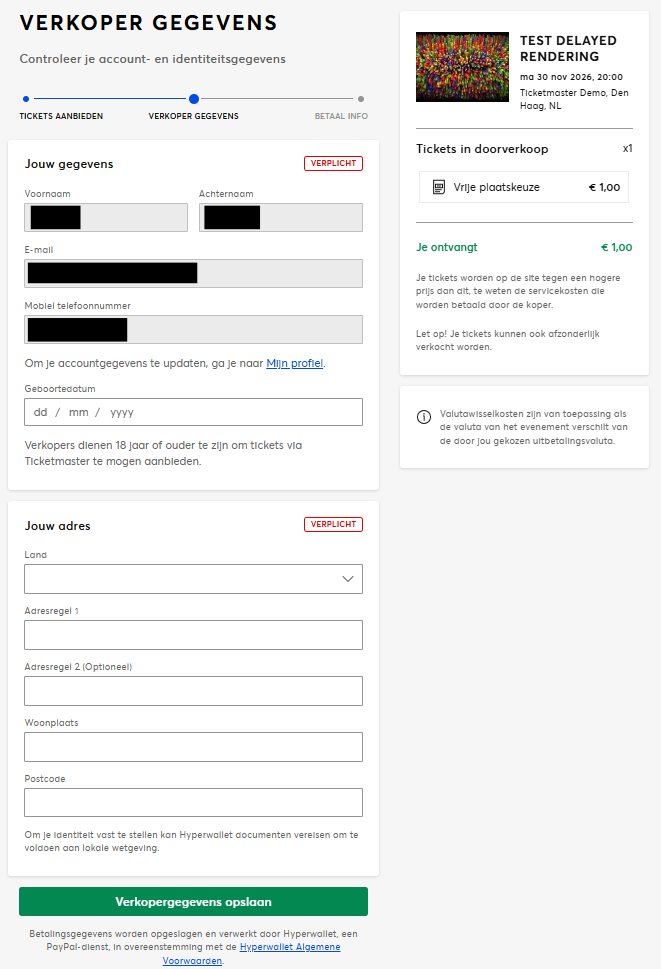Viewport: 661px width, 969px height.
Task: Click the info icon near Valutawisselkosten notice
Action: 424,416
